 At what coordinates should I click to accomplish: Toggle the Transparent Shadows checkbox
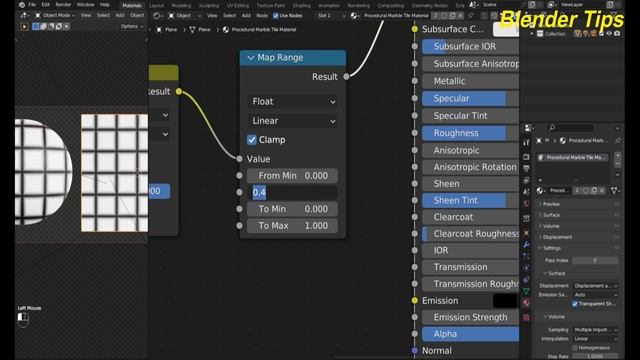[575, 304]
